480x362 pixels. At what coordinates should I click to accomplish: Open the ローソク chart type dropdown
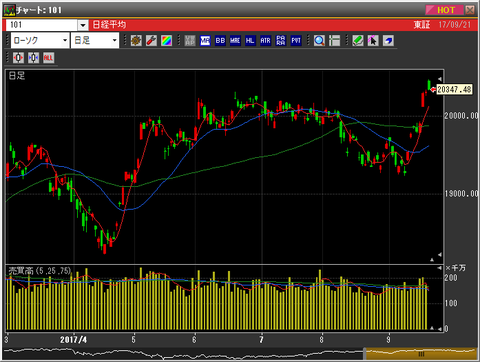click(x=40, y=40)
